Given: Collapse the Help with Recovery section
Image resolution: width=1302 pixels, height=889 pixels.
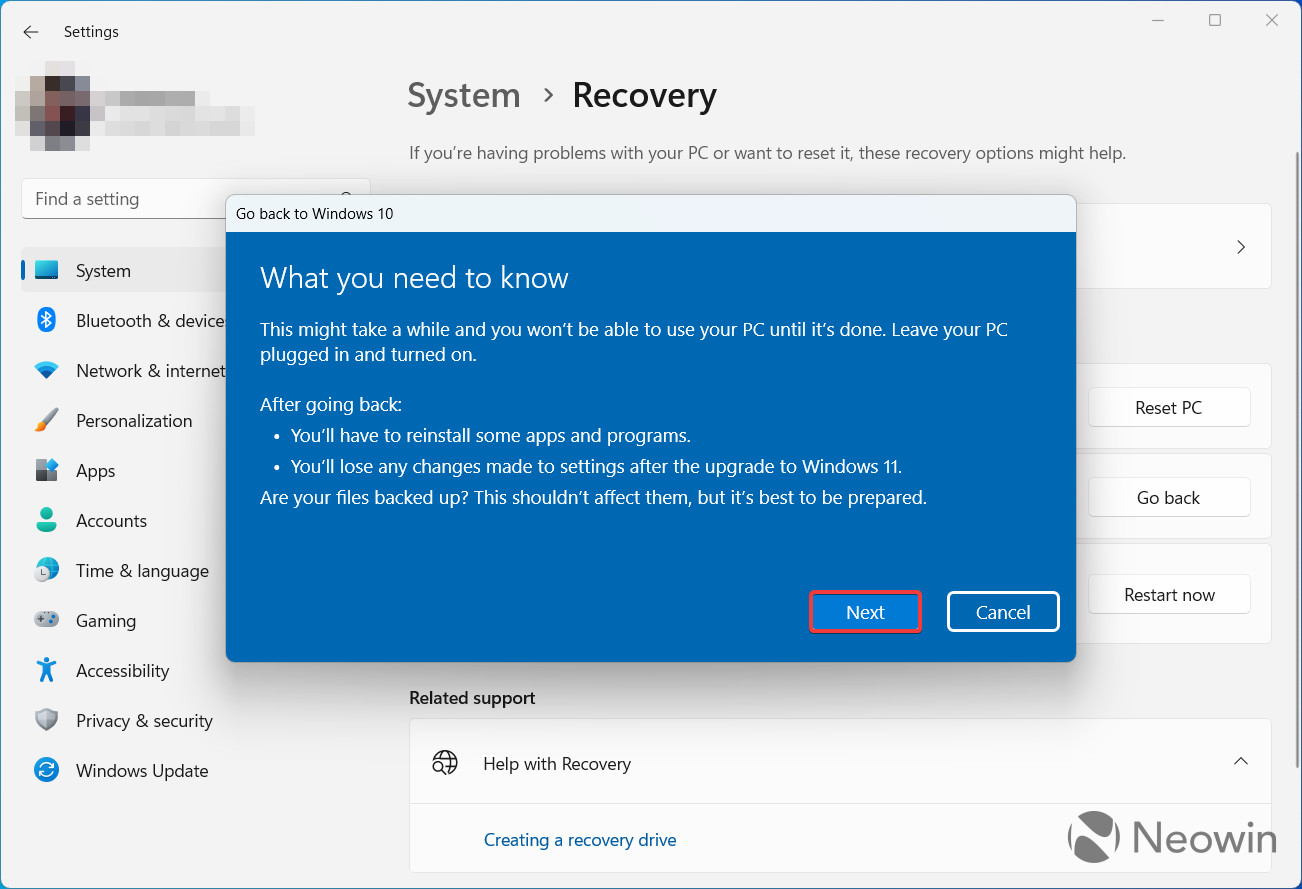Looking at the screenshot, I should click(1240, 763).
